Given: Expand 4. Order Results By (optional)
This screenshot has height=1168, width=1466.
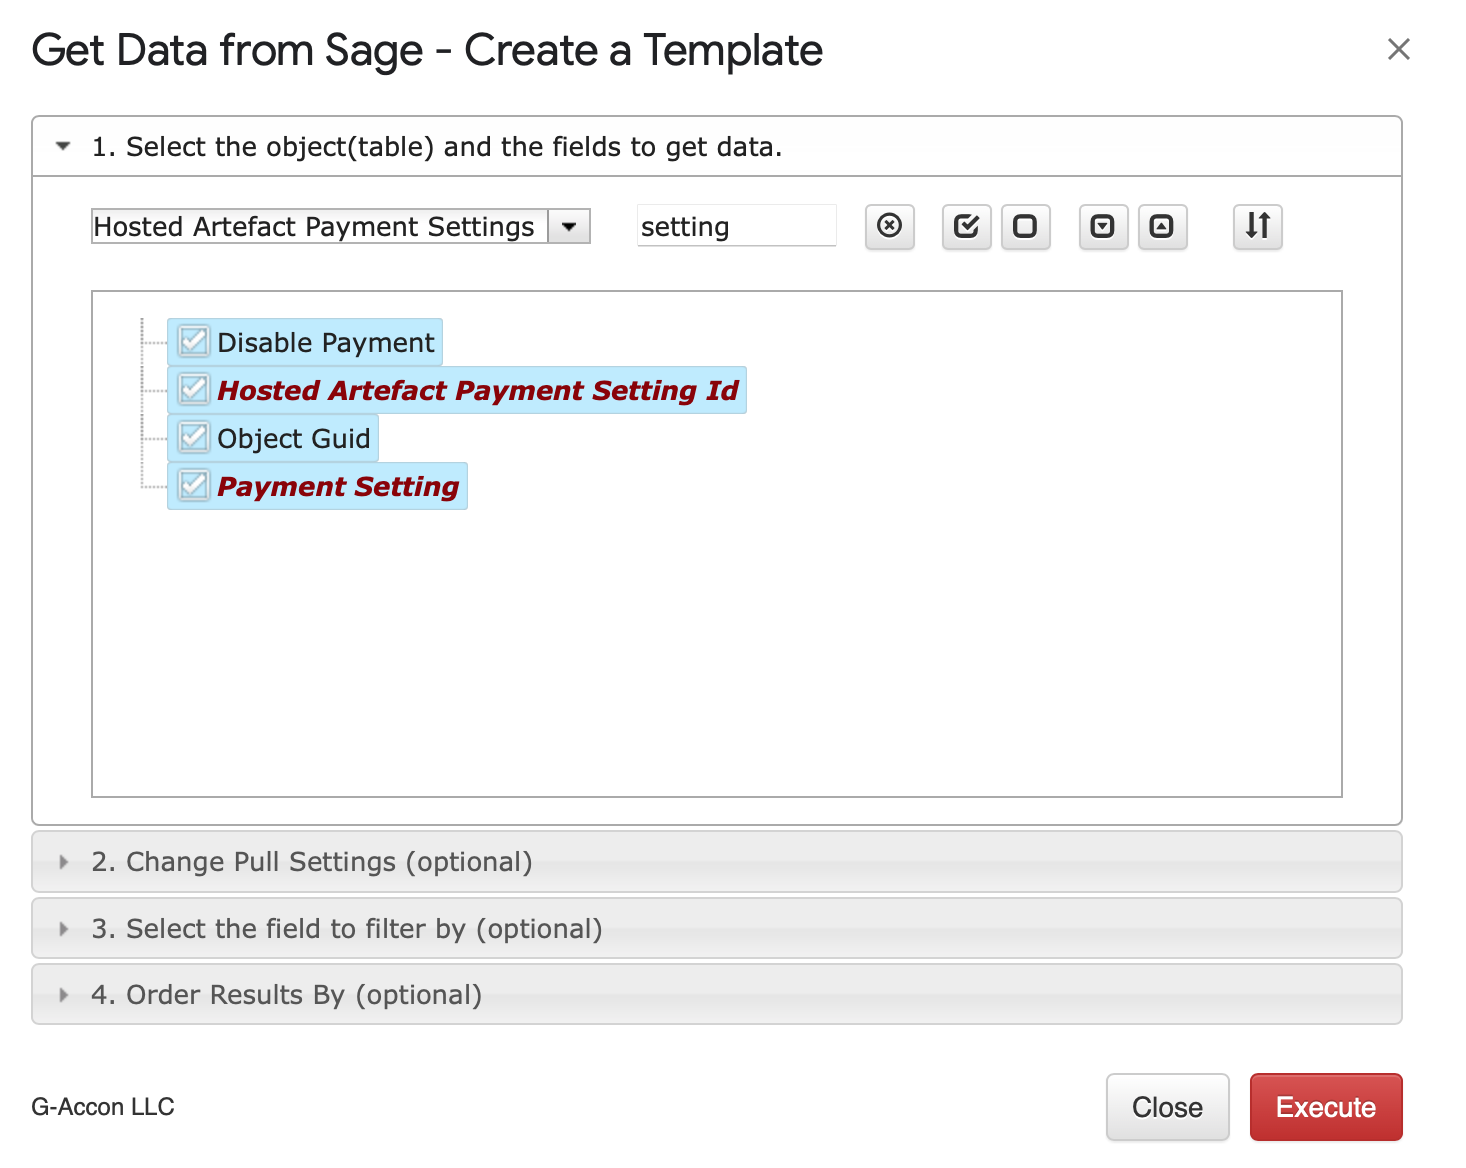Looking at the screenshot, I should (x=717, y=995).
